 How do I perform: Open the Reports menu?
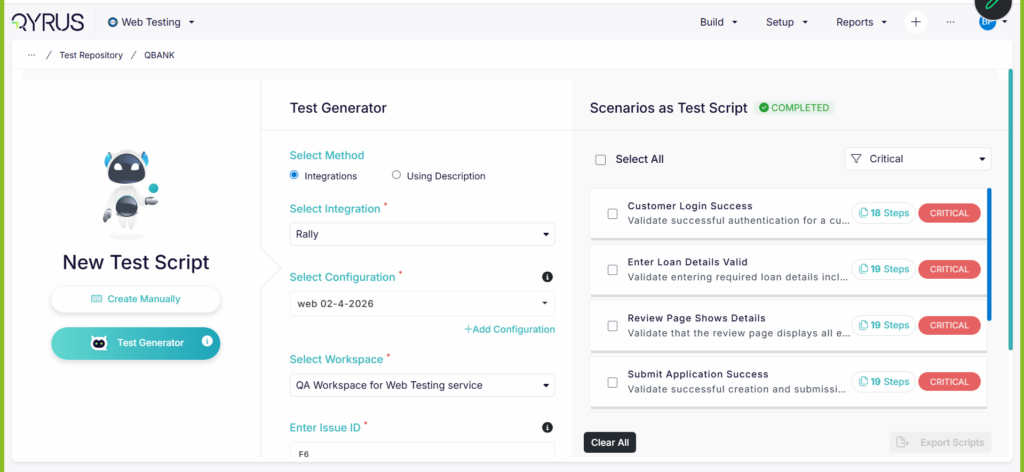[861, 22]
